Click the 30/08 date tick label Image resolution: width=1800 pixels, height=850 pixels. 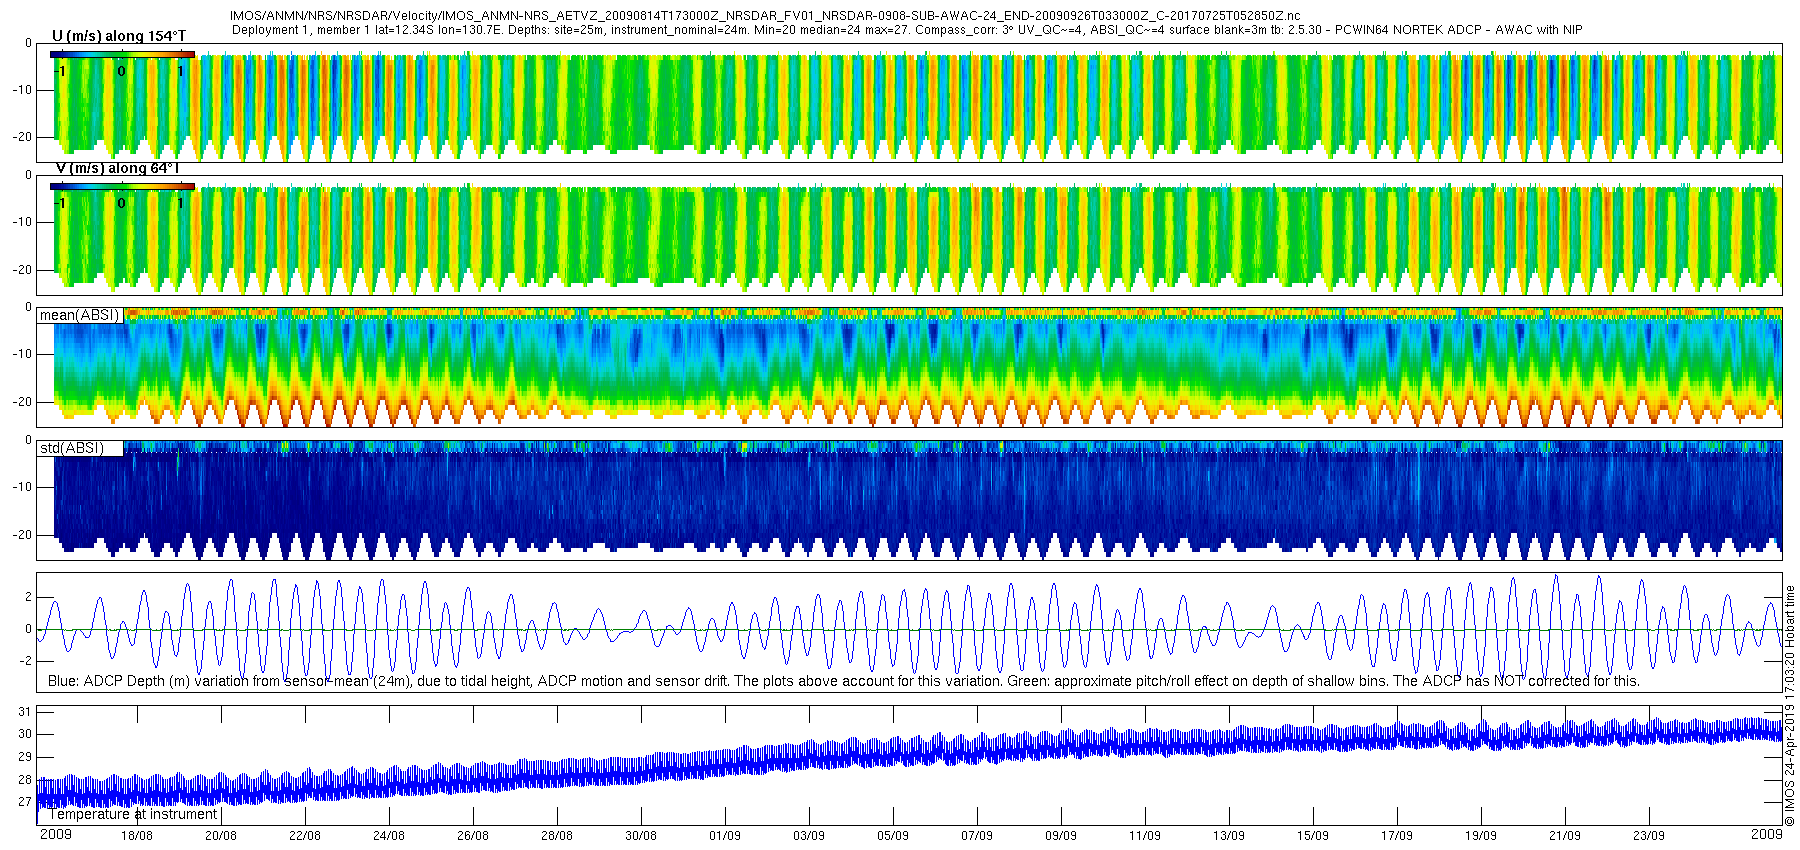[640, 836]
